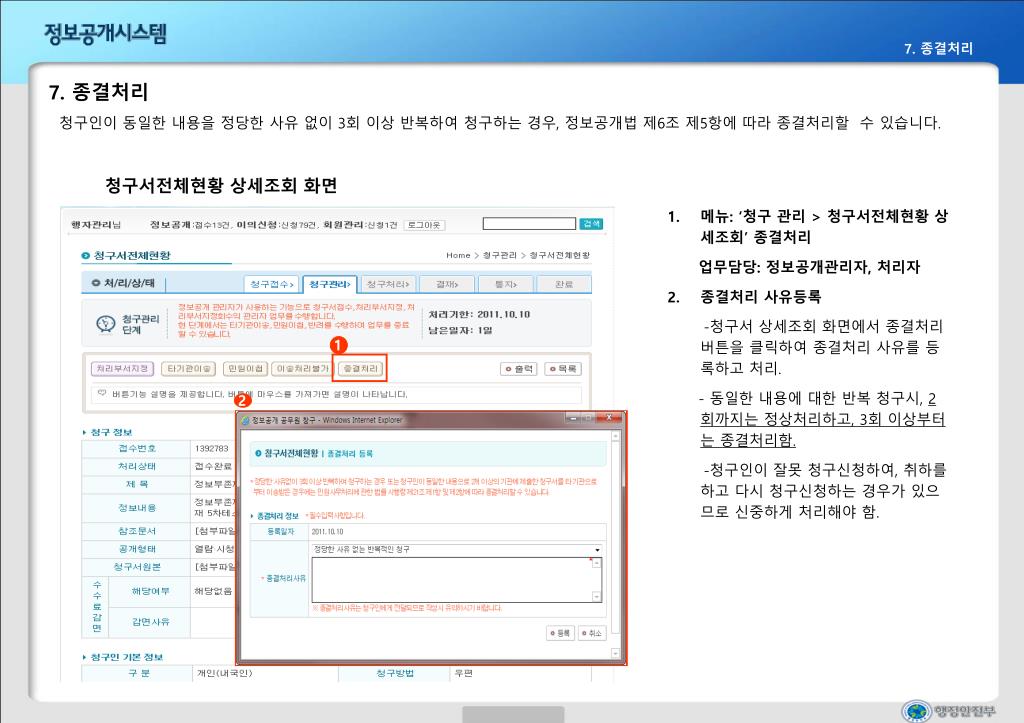
Task: Open the 결재 process tab
Action: coord(447,284)
